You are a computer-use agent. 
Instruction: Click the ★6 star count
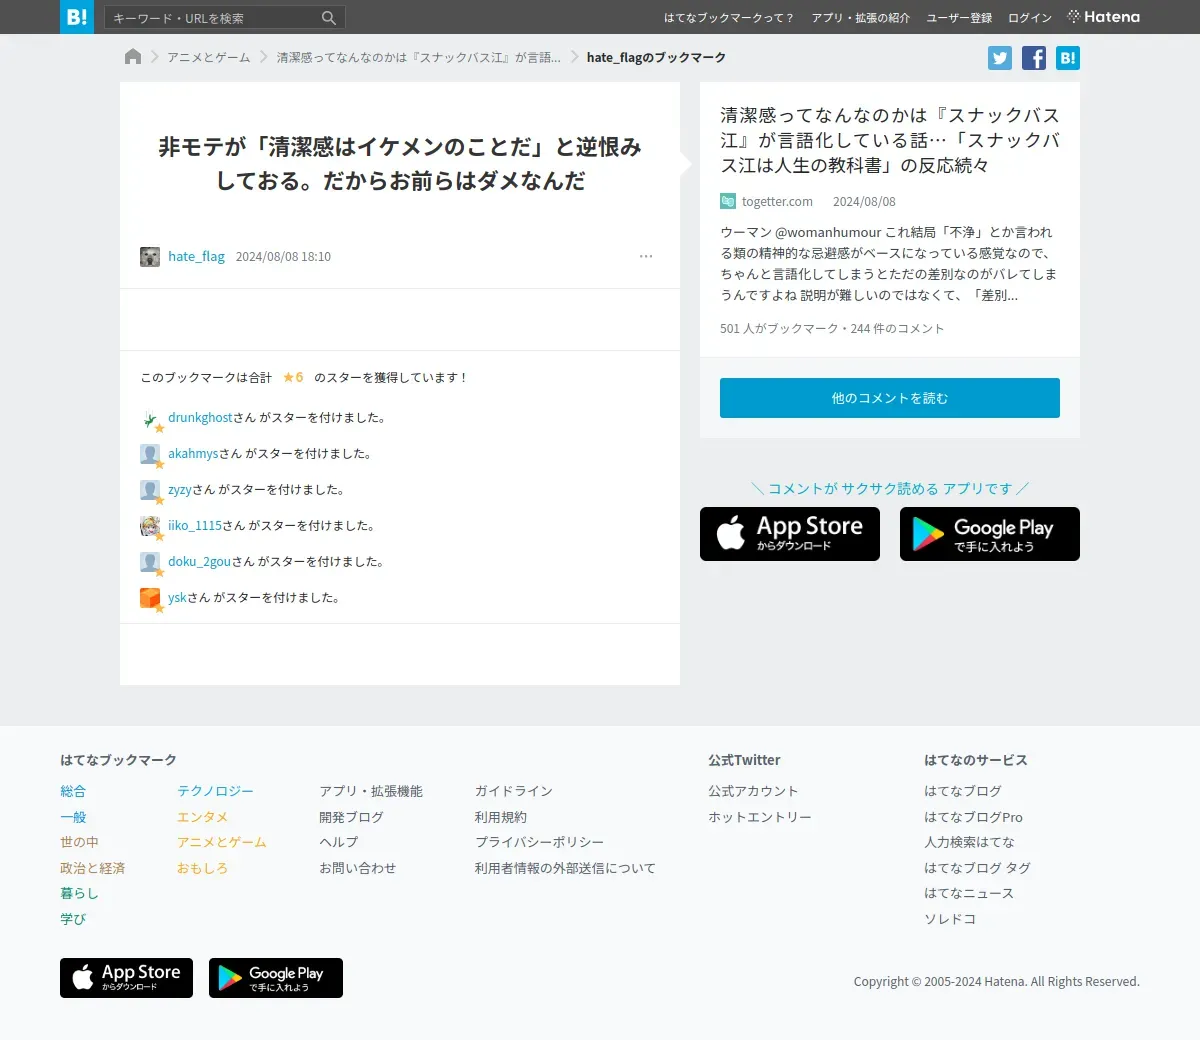click(x=293, y=378)
